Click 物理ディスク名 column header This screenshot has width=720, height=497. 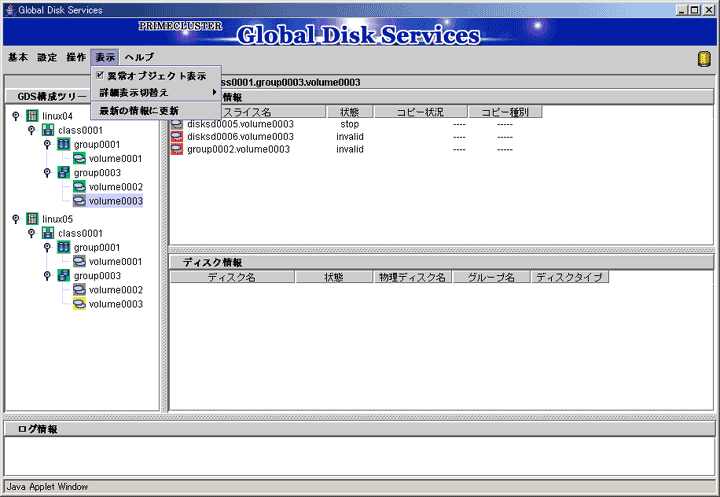pyautogui.click(x=413, y=277)
